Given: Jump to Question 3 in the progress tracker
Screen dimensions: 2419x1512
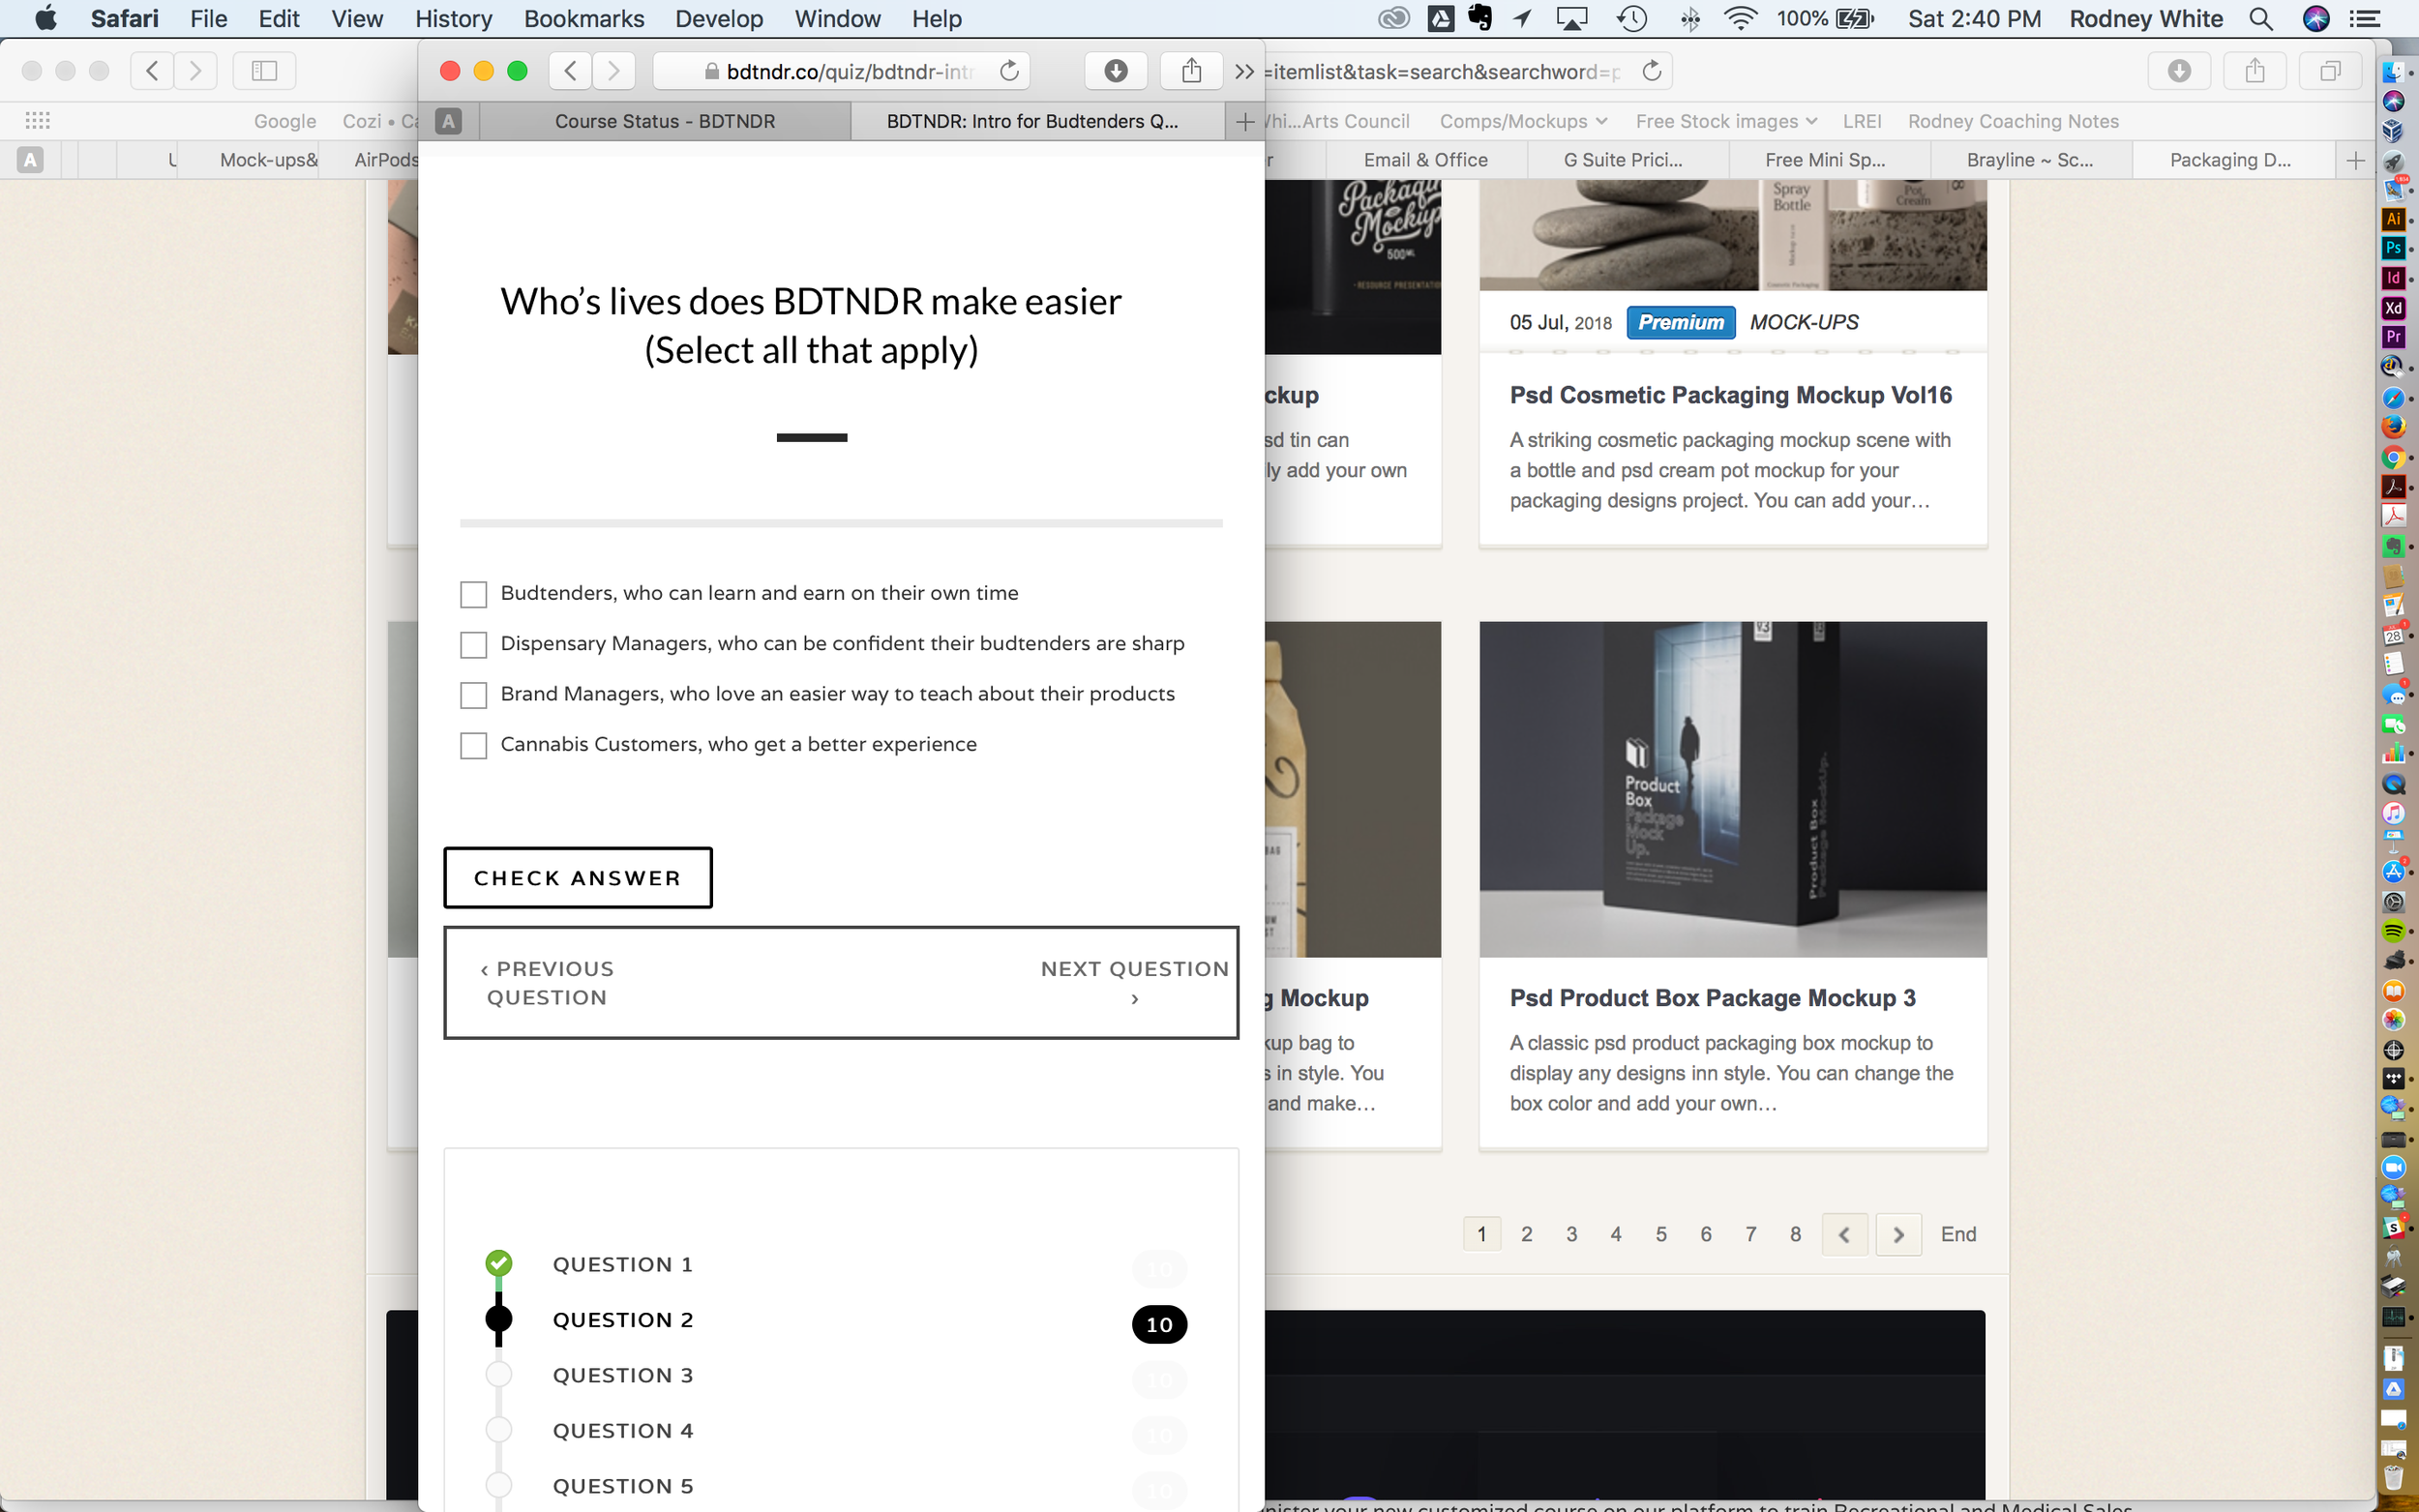Looking at the screenshot, I should point(622,1375).
